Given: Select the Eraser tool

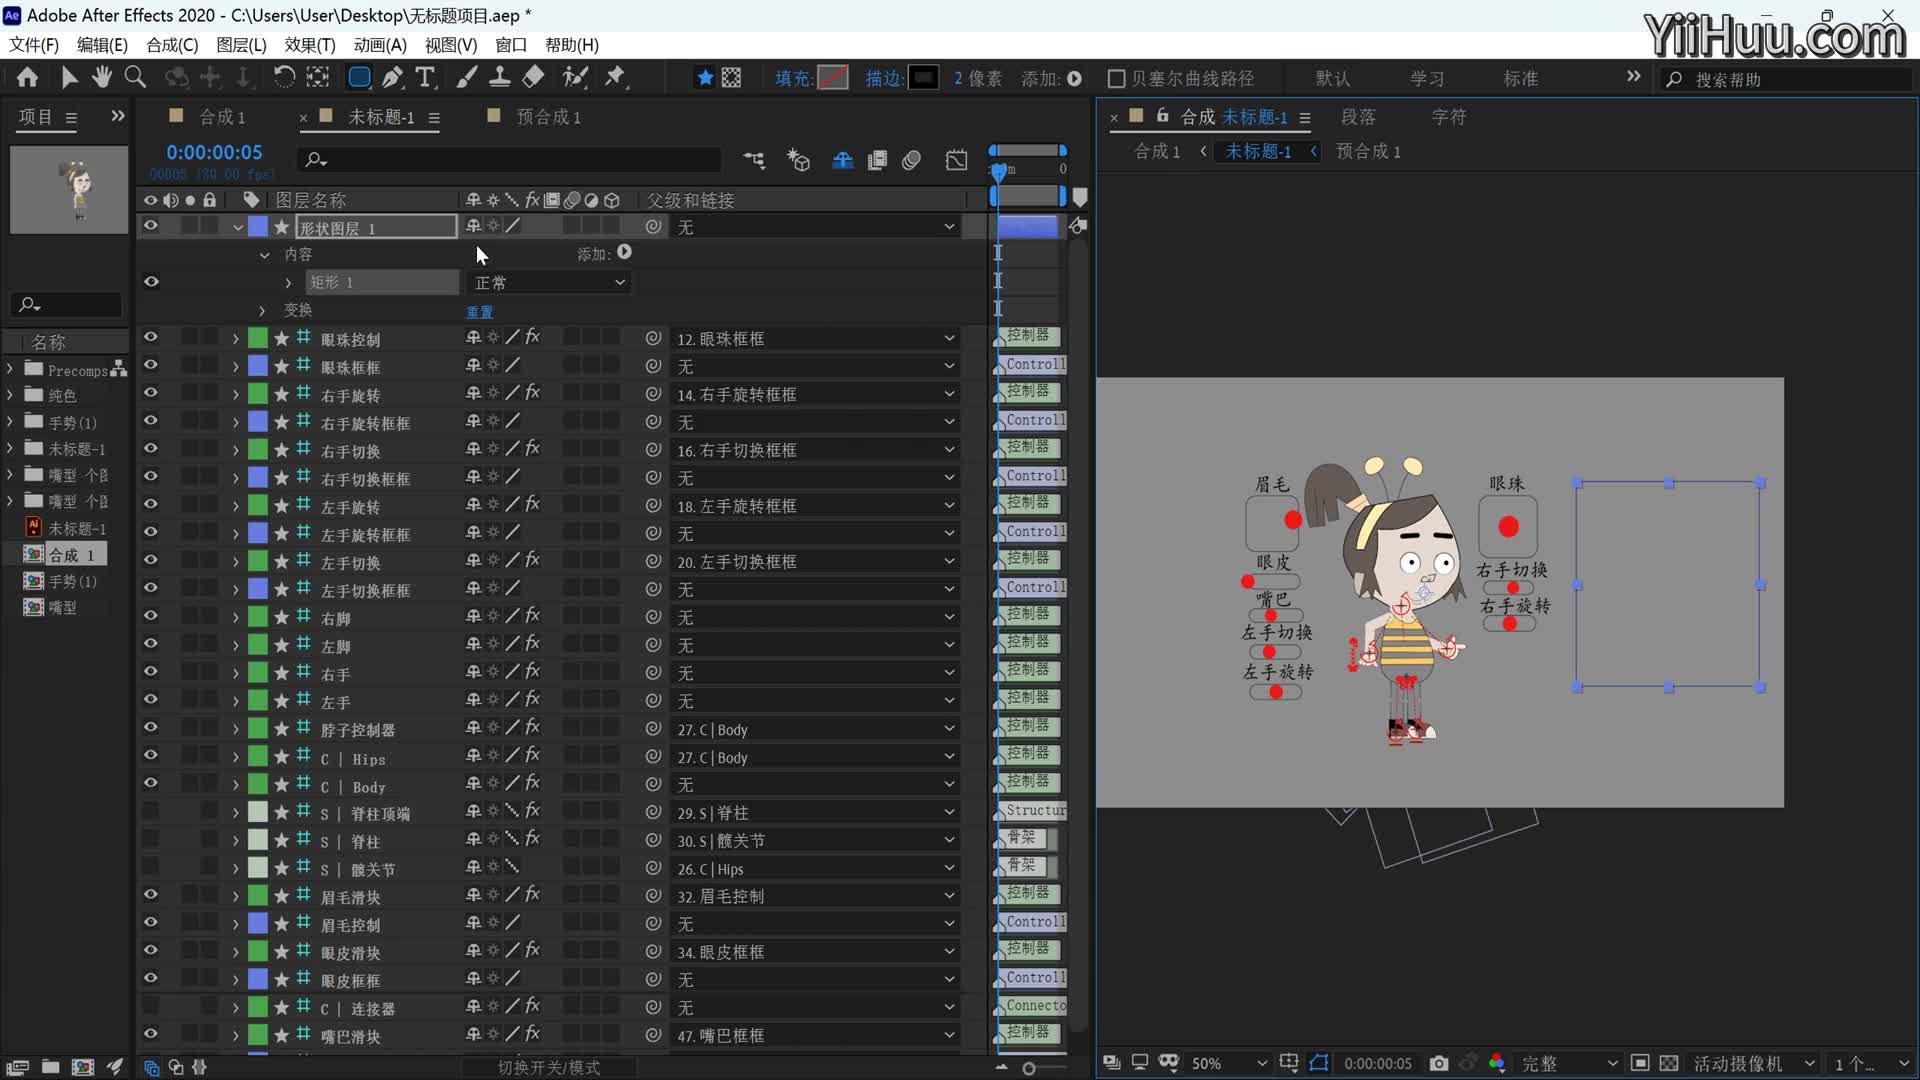Looking at the screenshot, I should point(534,77).
